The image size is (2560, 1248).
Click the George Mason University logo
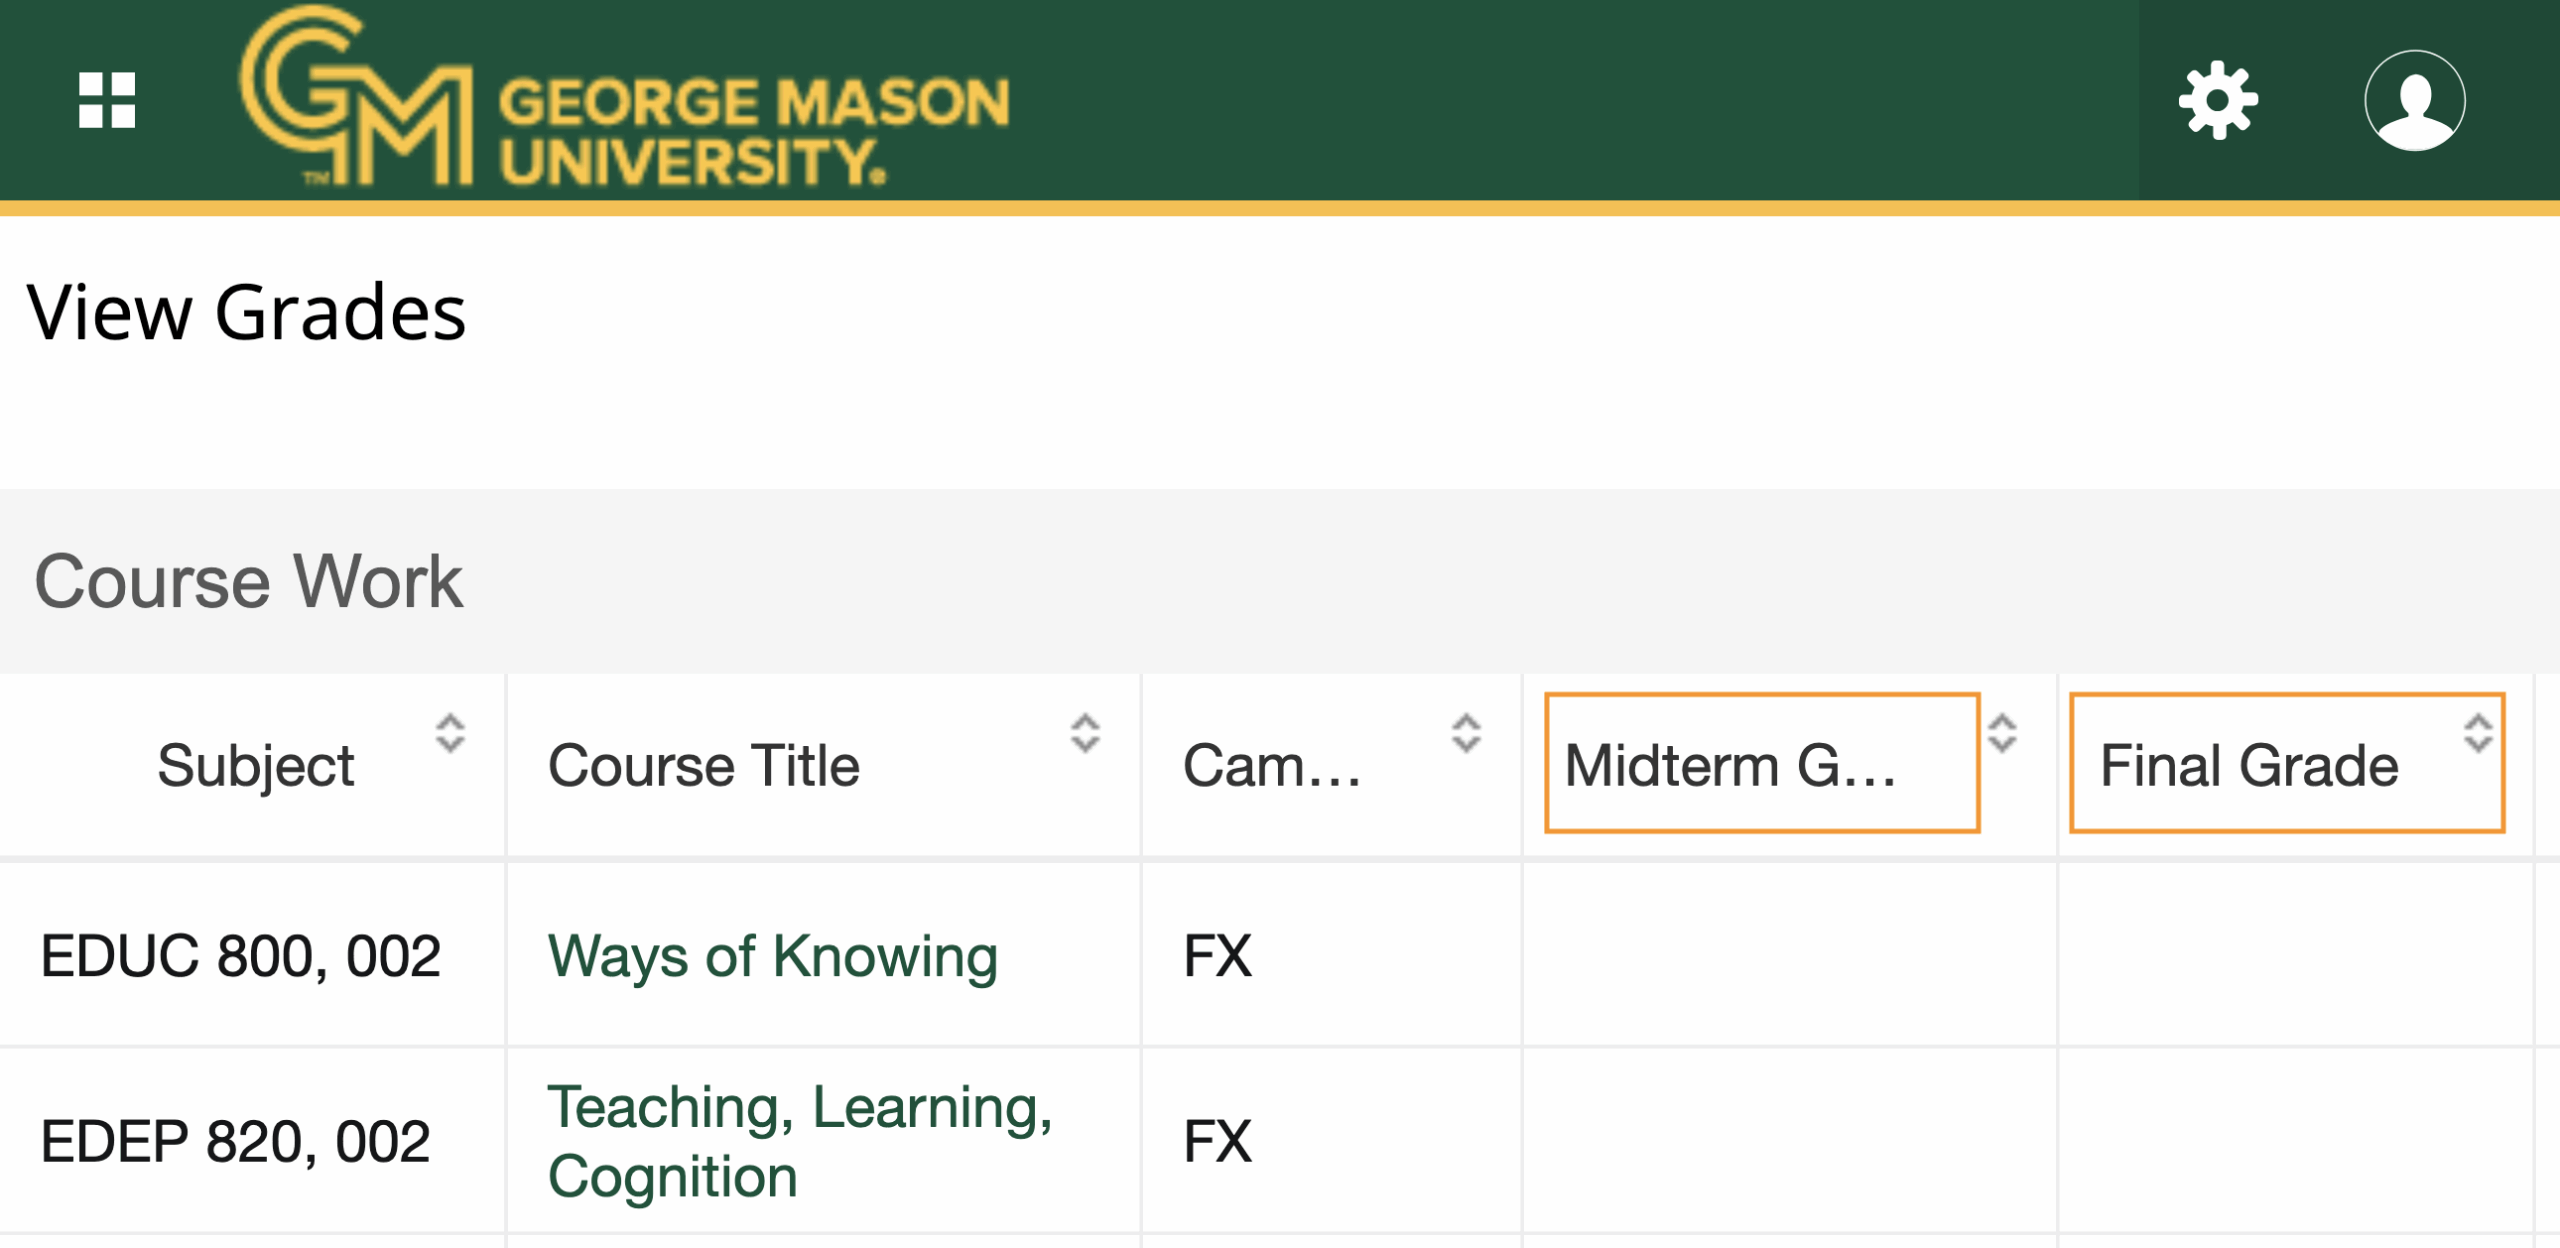pyautogui.click(x=625, y=100)
